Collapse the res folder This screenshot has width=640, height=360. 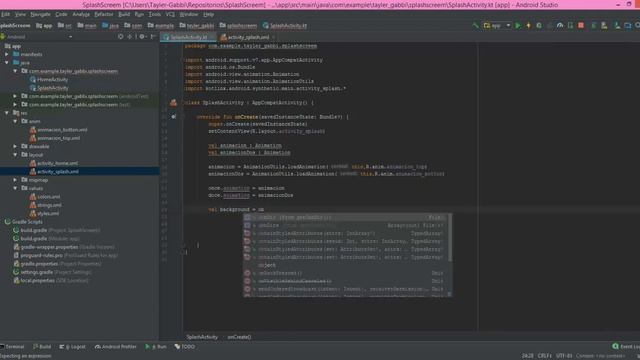(x=7, y=113)
